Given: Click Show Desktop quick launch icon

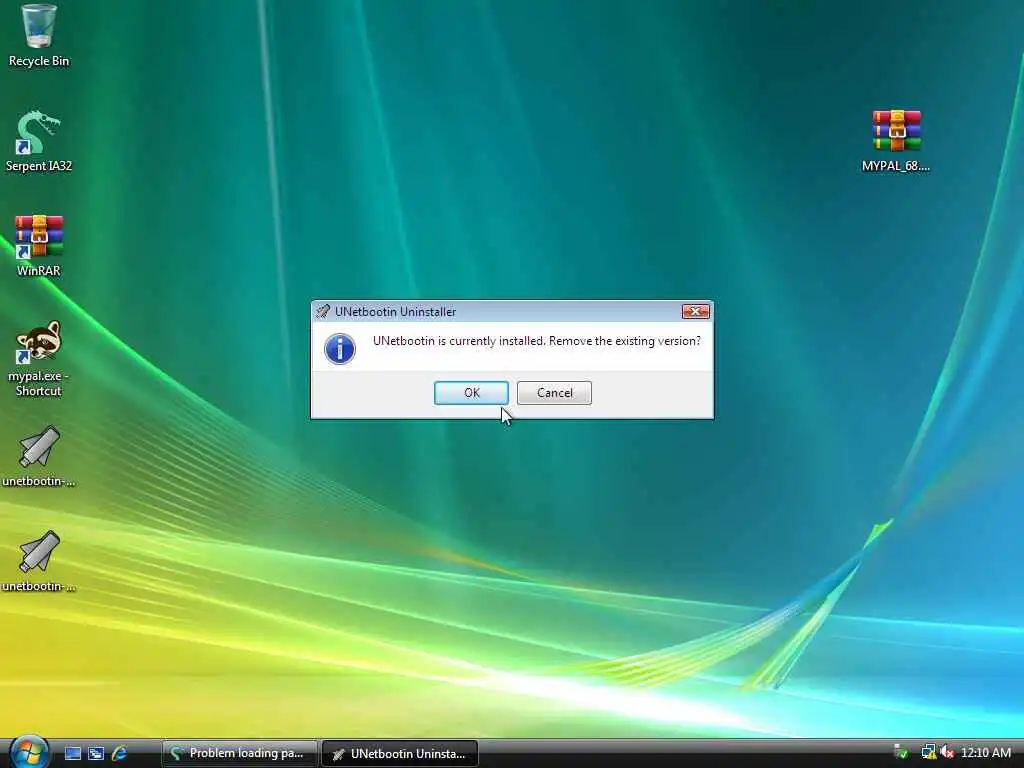Looking at the screenshot, I should [72, 754].
